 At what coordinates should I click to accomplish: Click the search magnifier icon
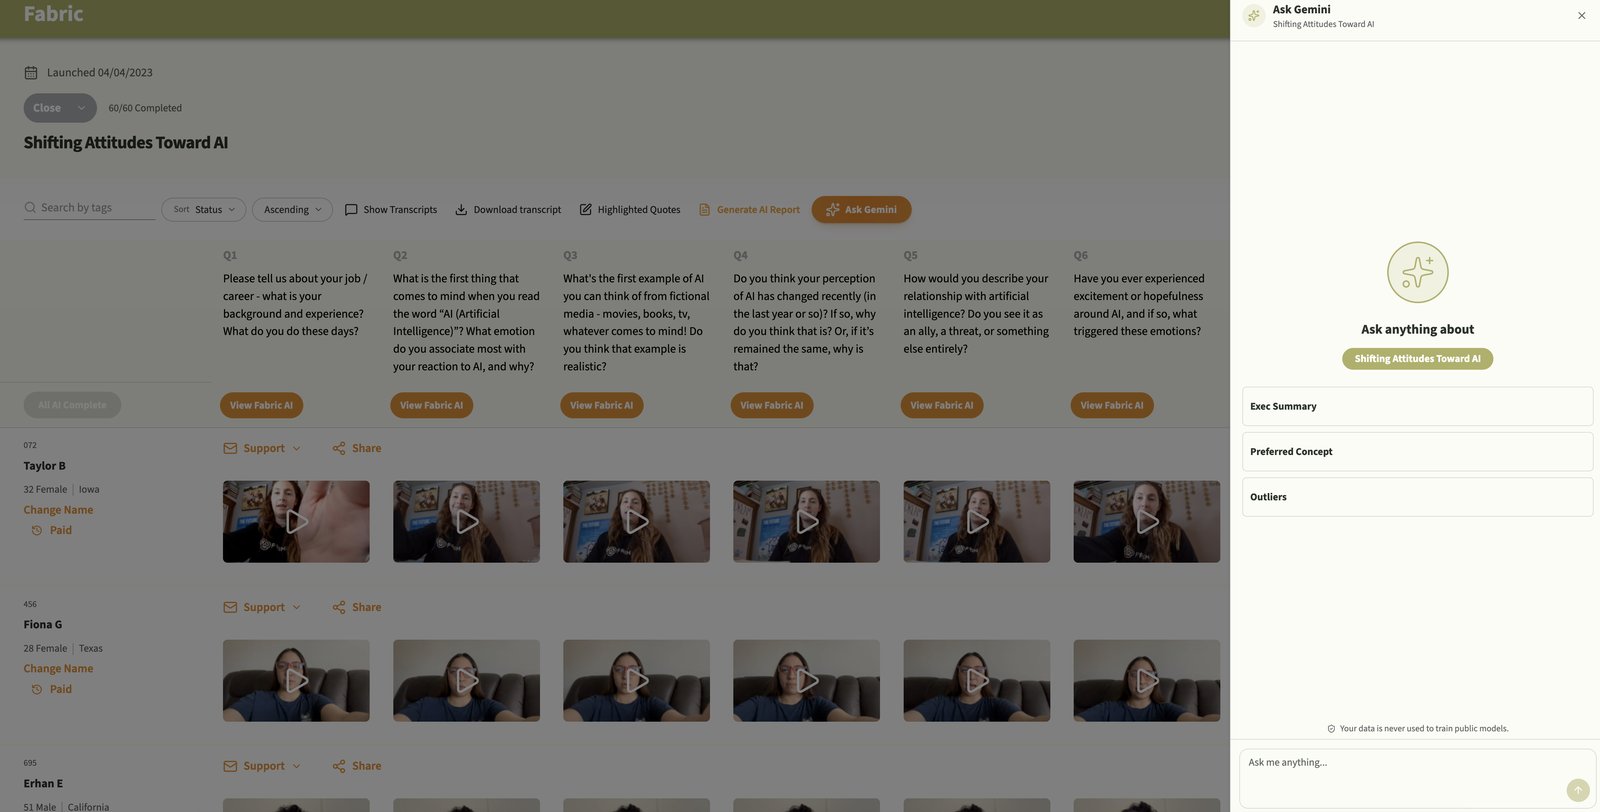point(30,208)
